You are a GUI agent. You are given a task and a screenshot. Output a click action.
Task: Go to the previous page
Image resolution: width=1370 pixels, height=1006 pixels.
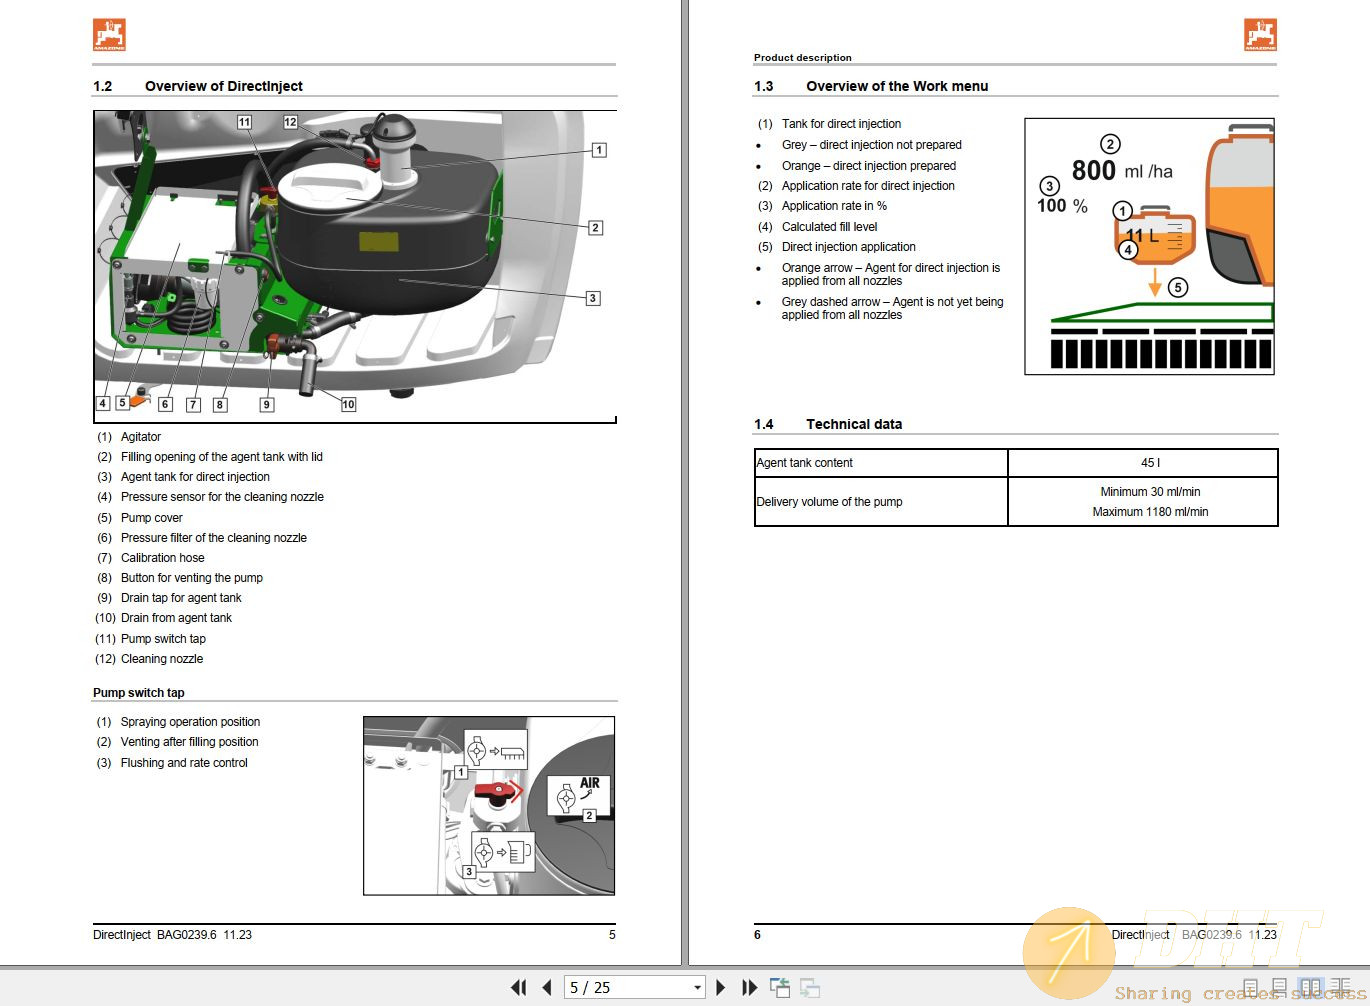[547, 987]
